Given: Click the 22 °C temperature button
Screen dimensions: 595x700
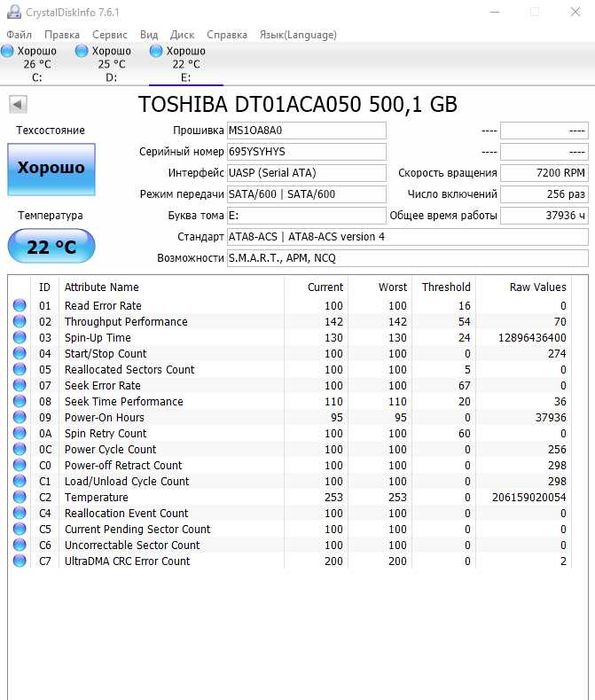Looking at the screenshot, I should point(51,246).
